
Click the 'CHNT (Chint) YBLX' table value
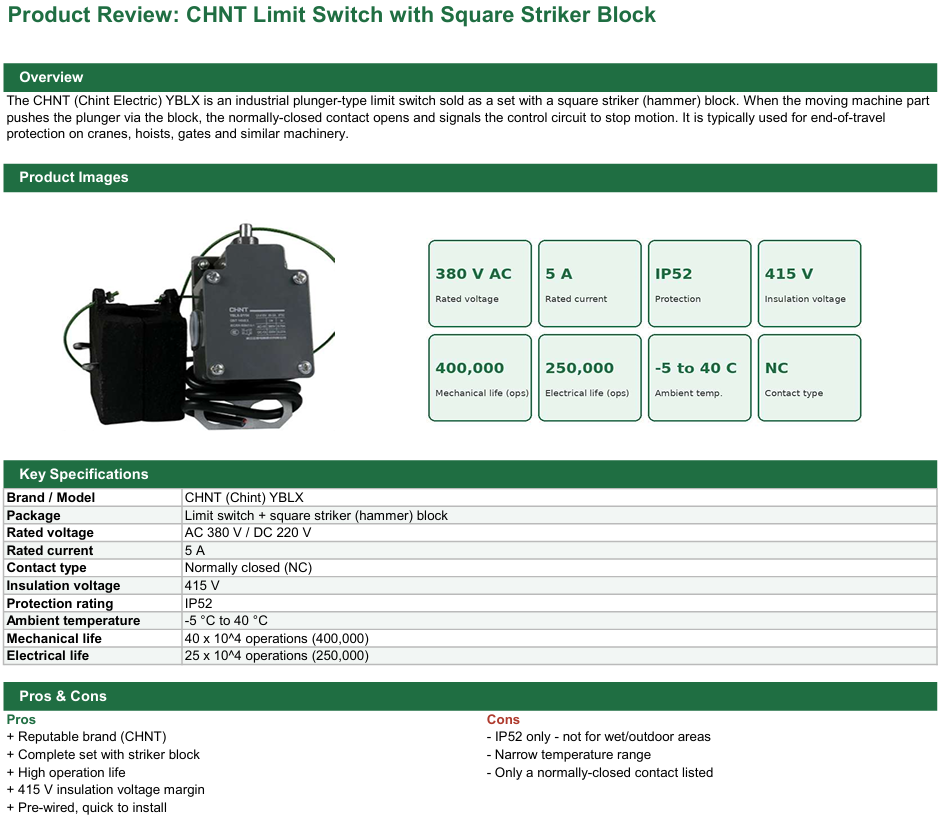(x=244, y=498)
